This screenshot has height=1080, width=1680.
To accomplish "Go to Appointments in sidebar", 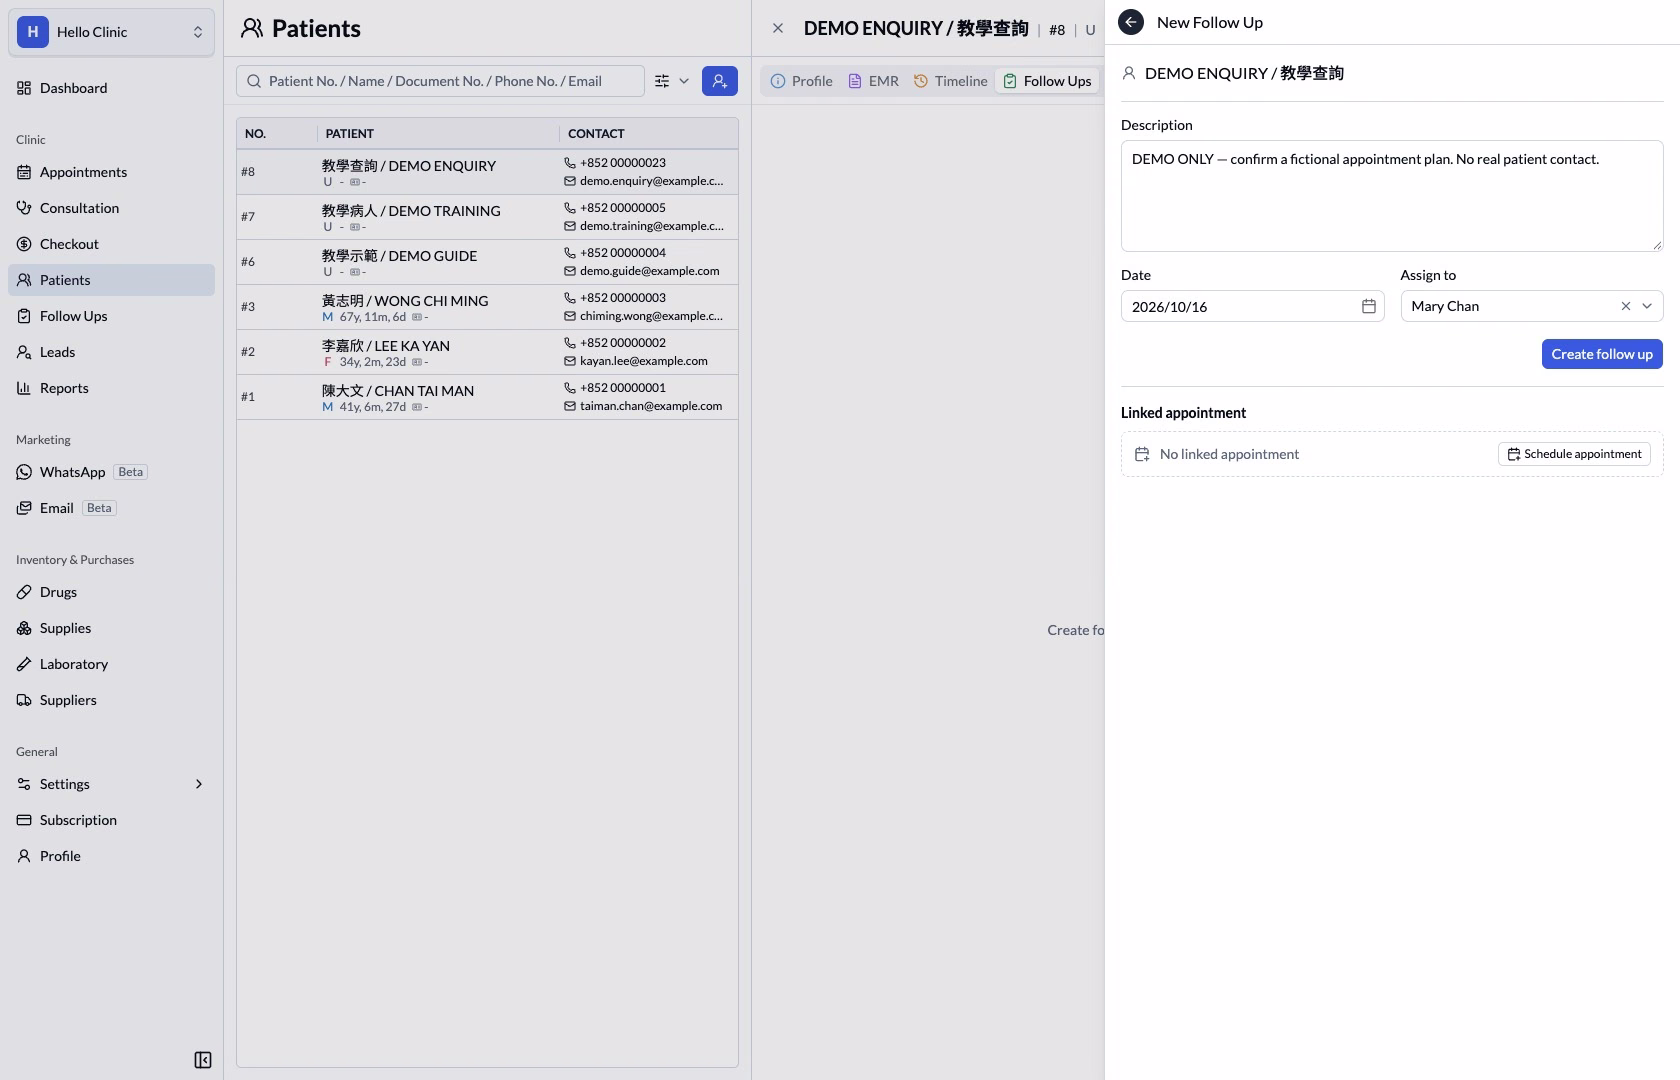I will 111,172.
